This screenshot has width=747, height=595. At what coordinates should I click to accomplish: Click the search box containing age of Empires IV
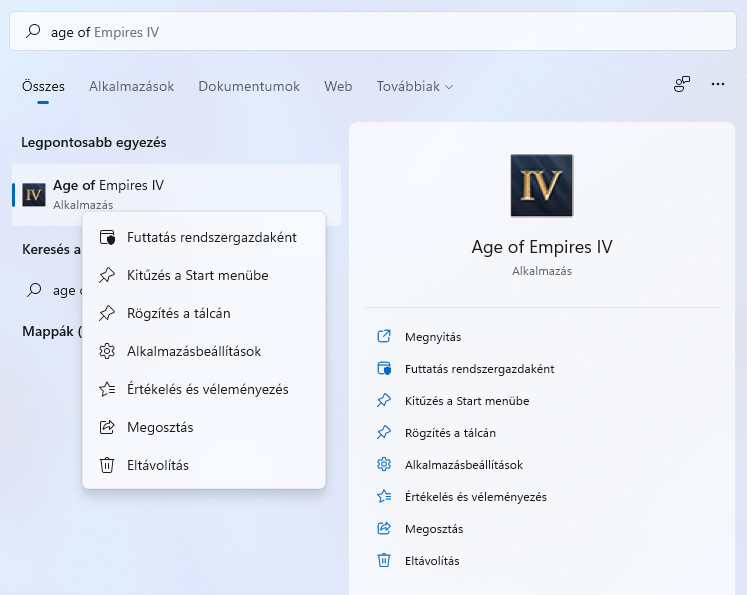373,31
